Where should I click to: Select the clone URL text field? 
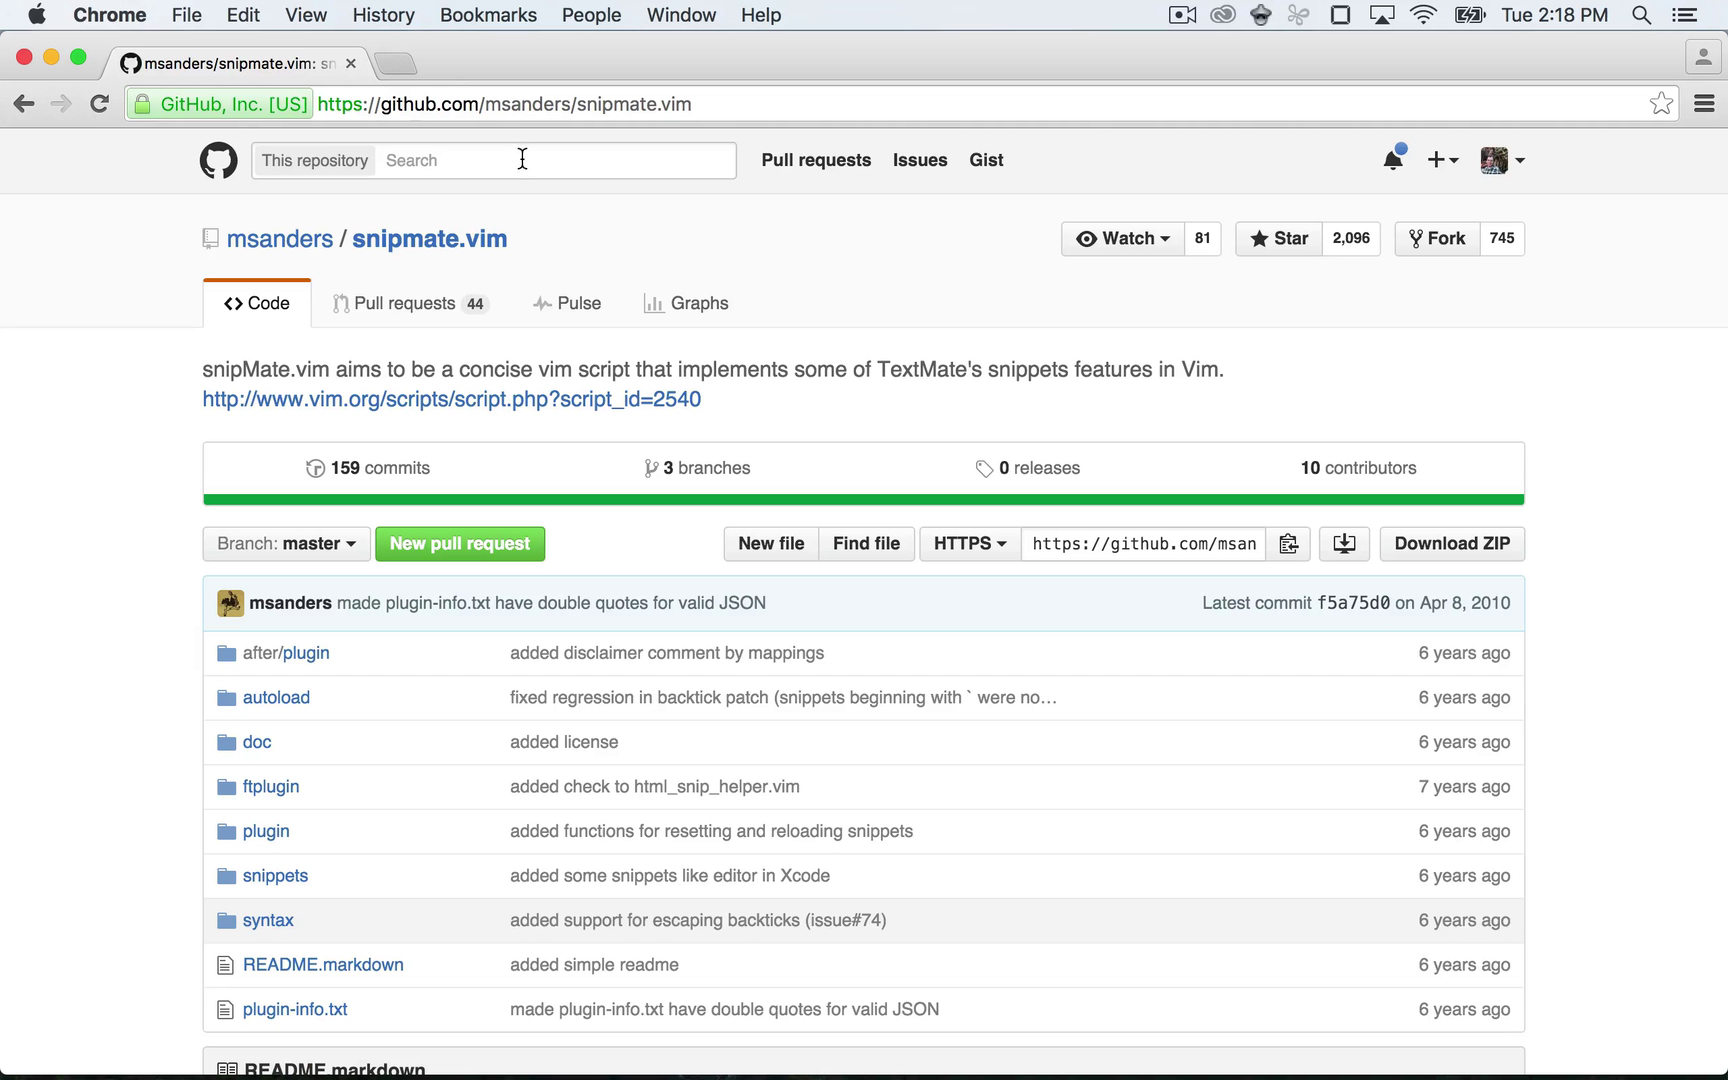point(1143,544)
